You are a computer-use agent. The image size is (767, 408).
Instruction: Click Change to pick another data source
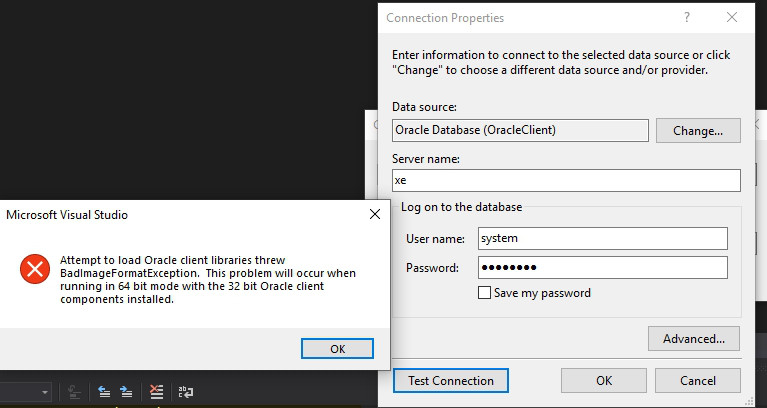698,131
